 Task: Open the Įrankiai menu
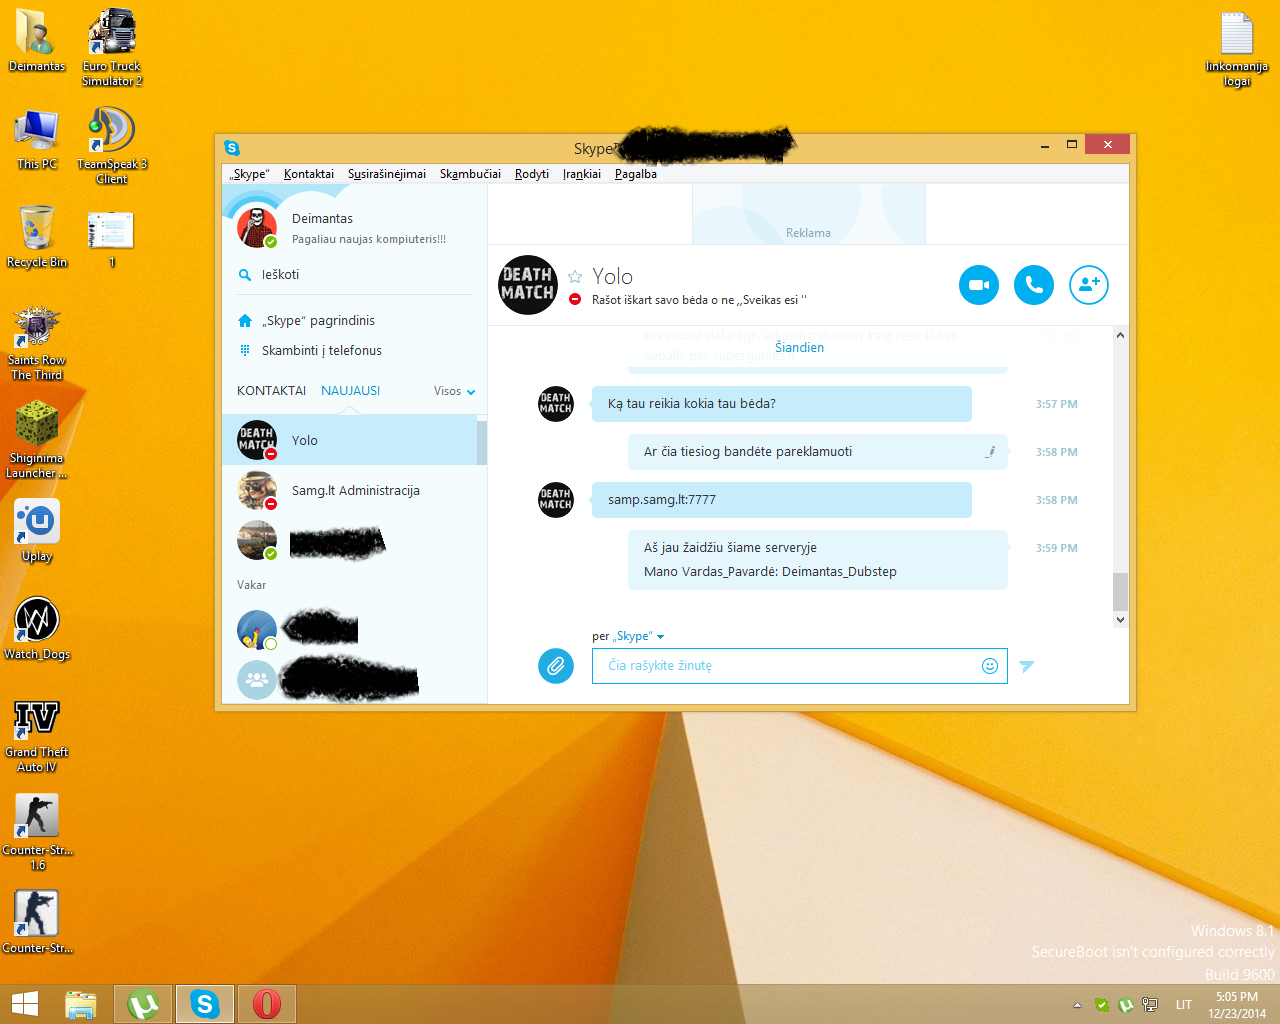point(582,174)
